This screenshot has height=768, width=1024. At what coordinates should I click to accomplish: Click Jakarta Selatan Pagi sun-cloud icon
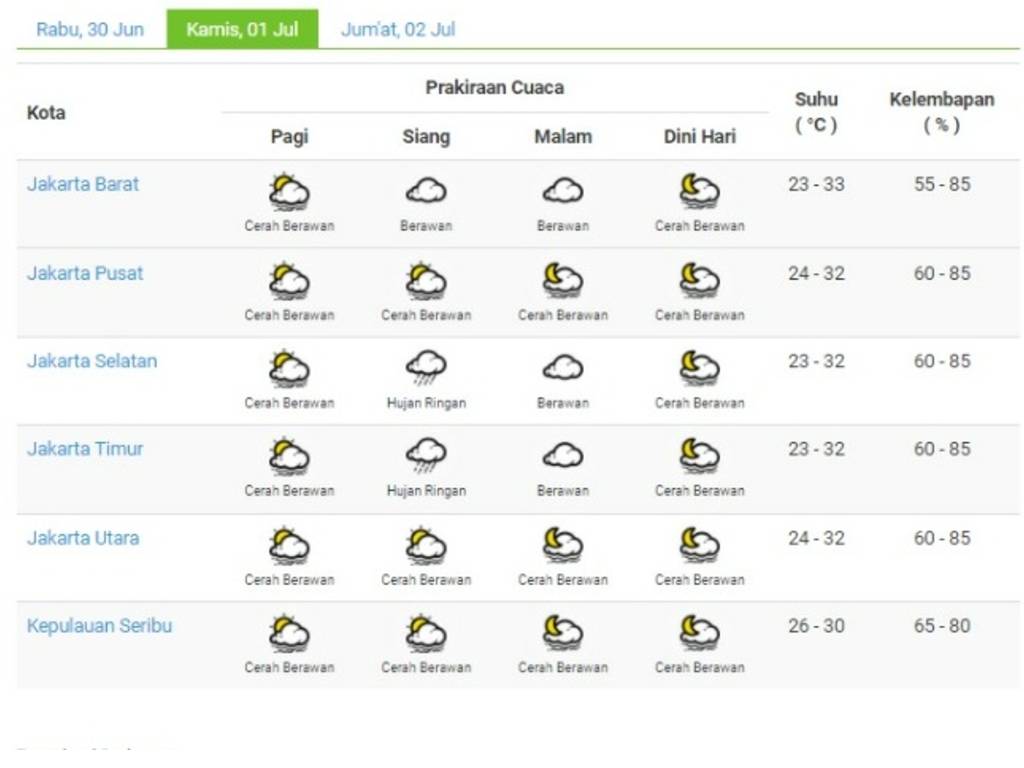click(x=289, y=369)
